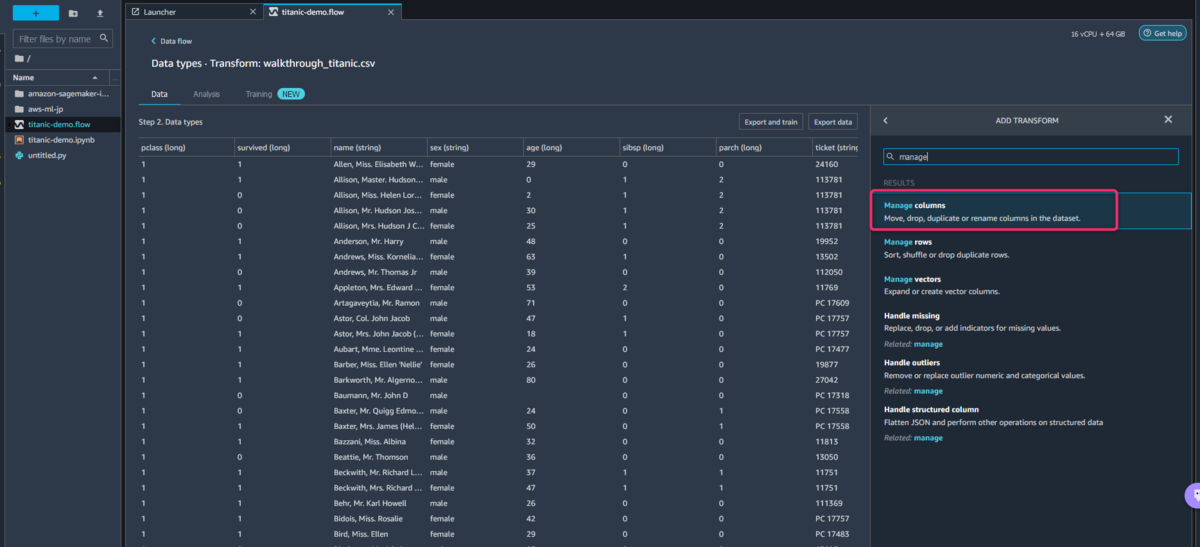
Task: Click the Python icon of untitled.py
Action: tap(19, 155)
